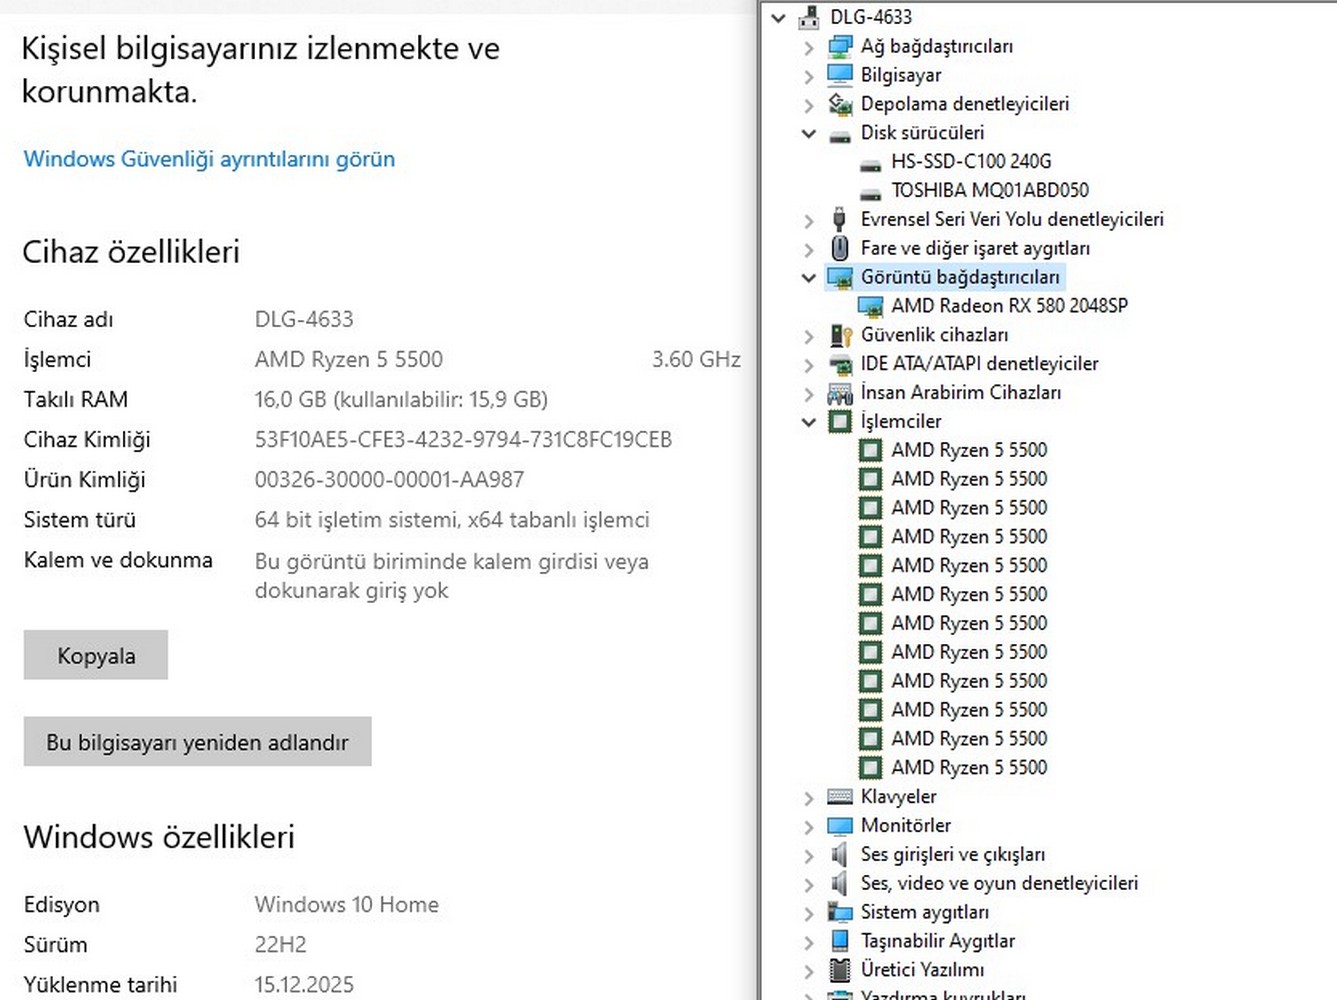Viewport: 1337px width, 1000px height.
Task: Collapse the İşlemciler processor list
Action: (x=809, y=422)
